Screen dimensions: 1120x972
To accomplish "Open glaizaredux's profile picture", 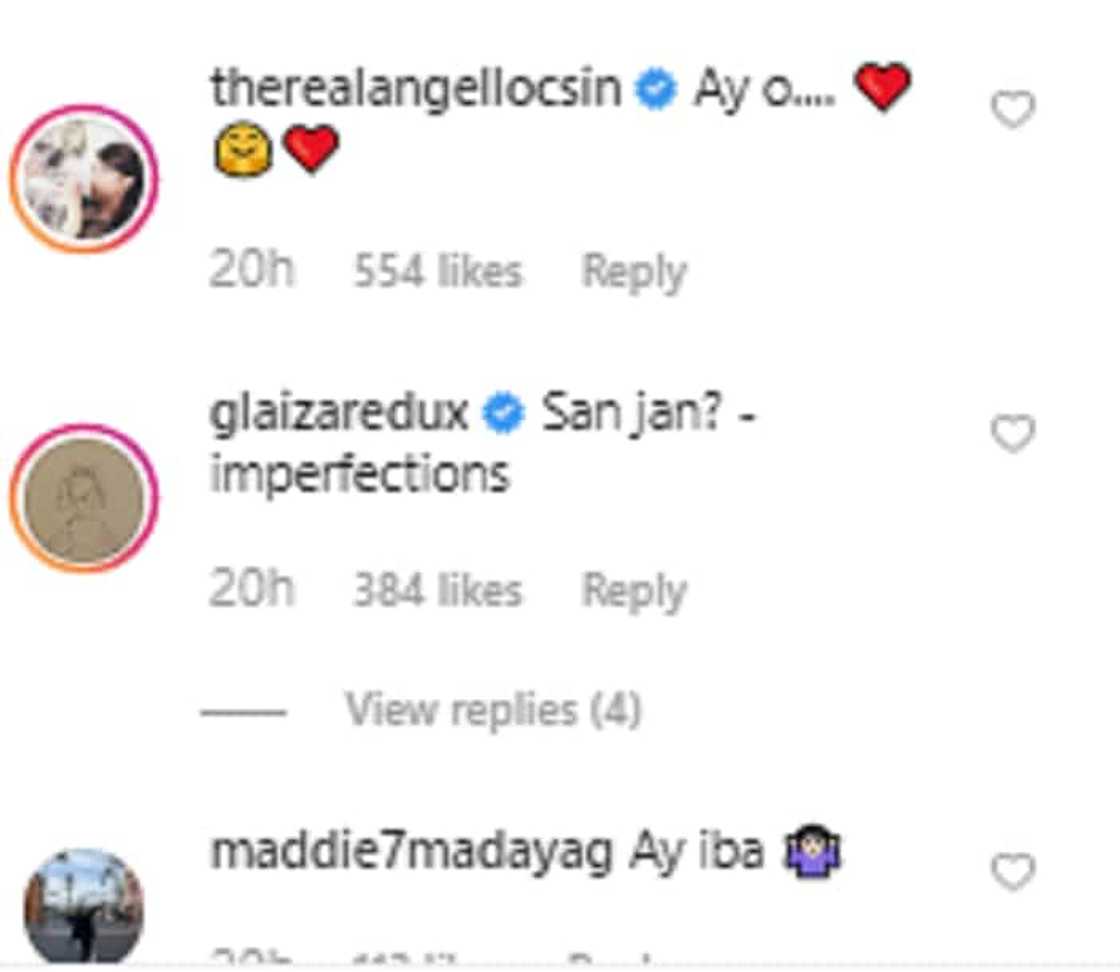I will (85, 499).
